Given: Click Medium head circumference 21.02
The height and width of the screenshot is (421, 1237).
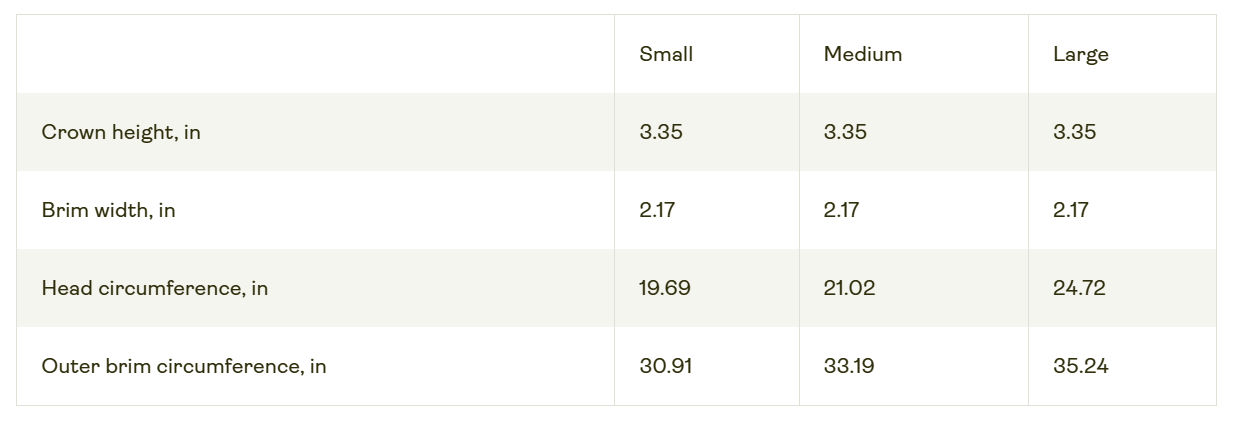Looking at the screenshot, I should point(849,288).
